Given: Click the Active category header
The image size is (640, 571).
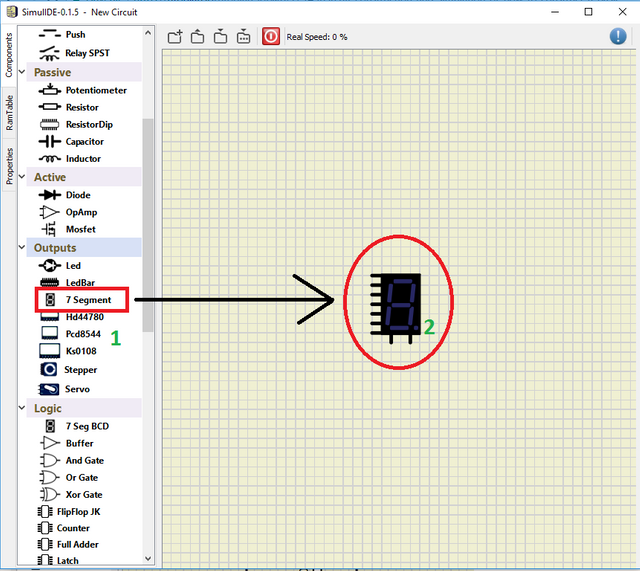Looking at the screenshot, I should (84, 177).
